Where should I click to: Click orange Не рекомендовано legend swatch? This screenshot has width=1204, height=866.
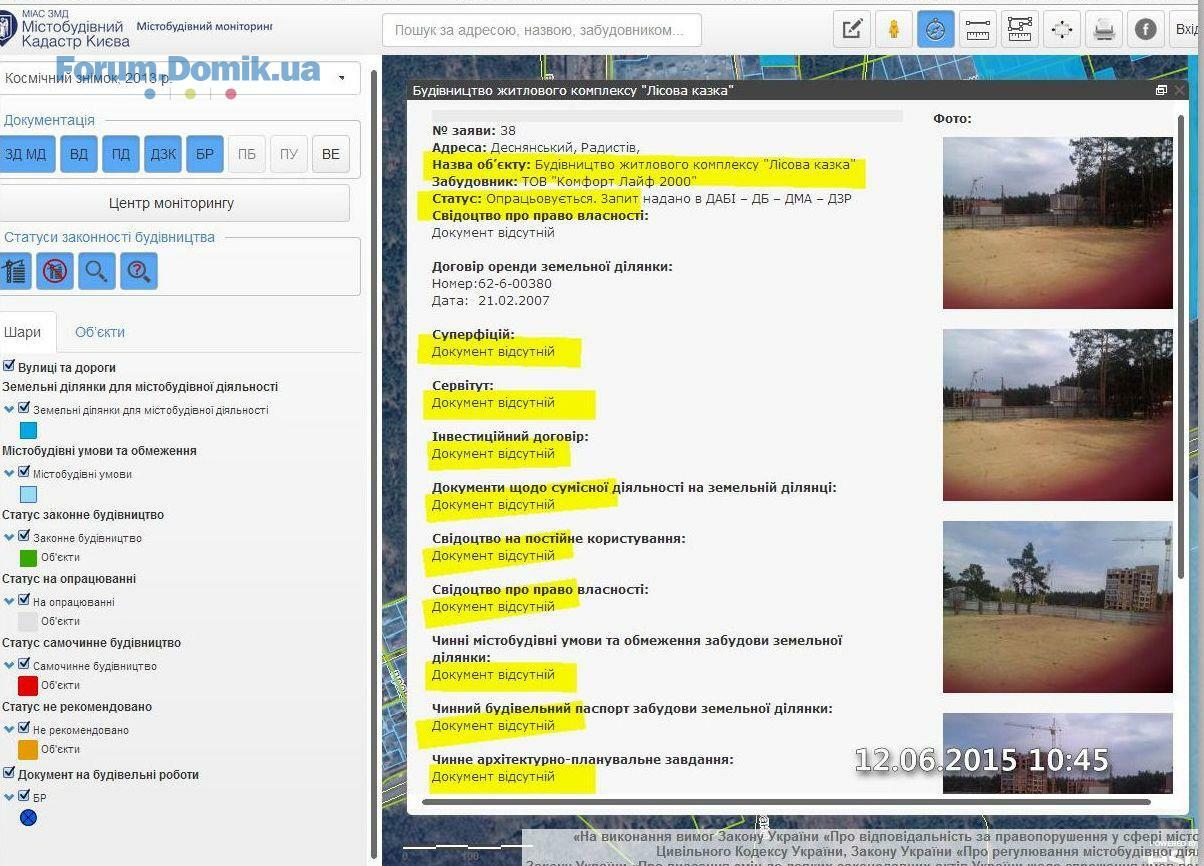pos(29,750)
